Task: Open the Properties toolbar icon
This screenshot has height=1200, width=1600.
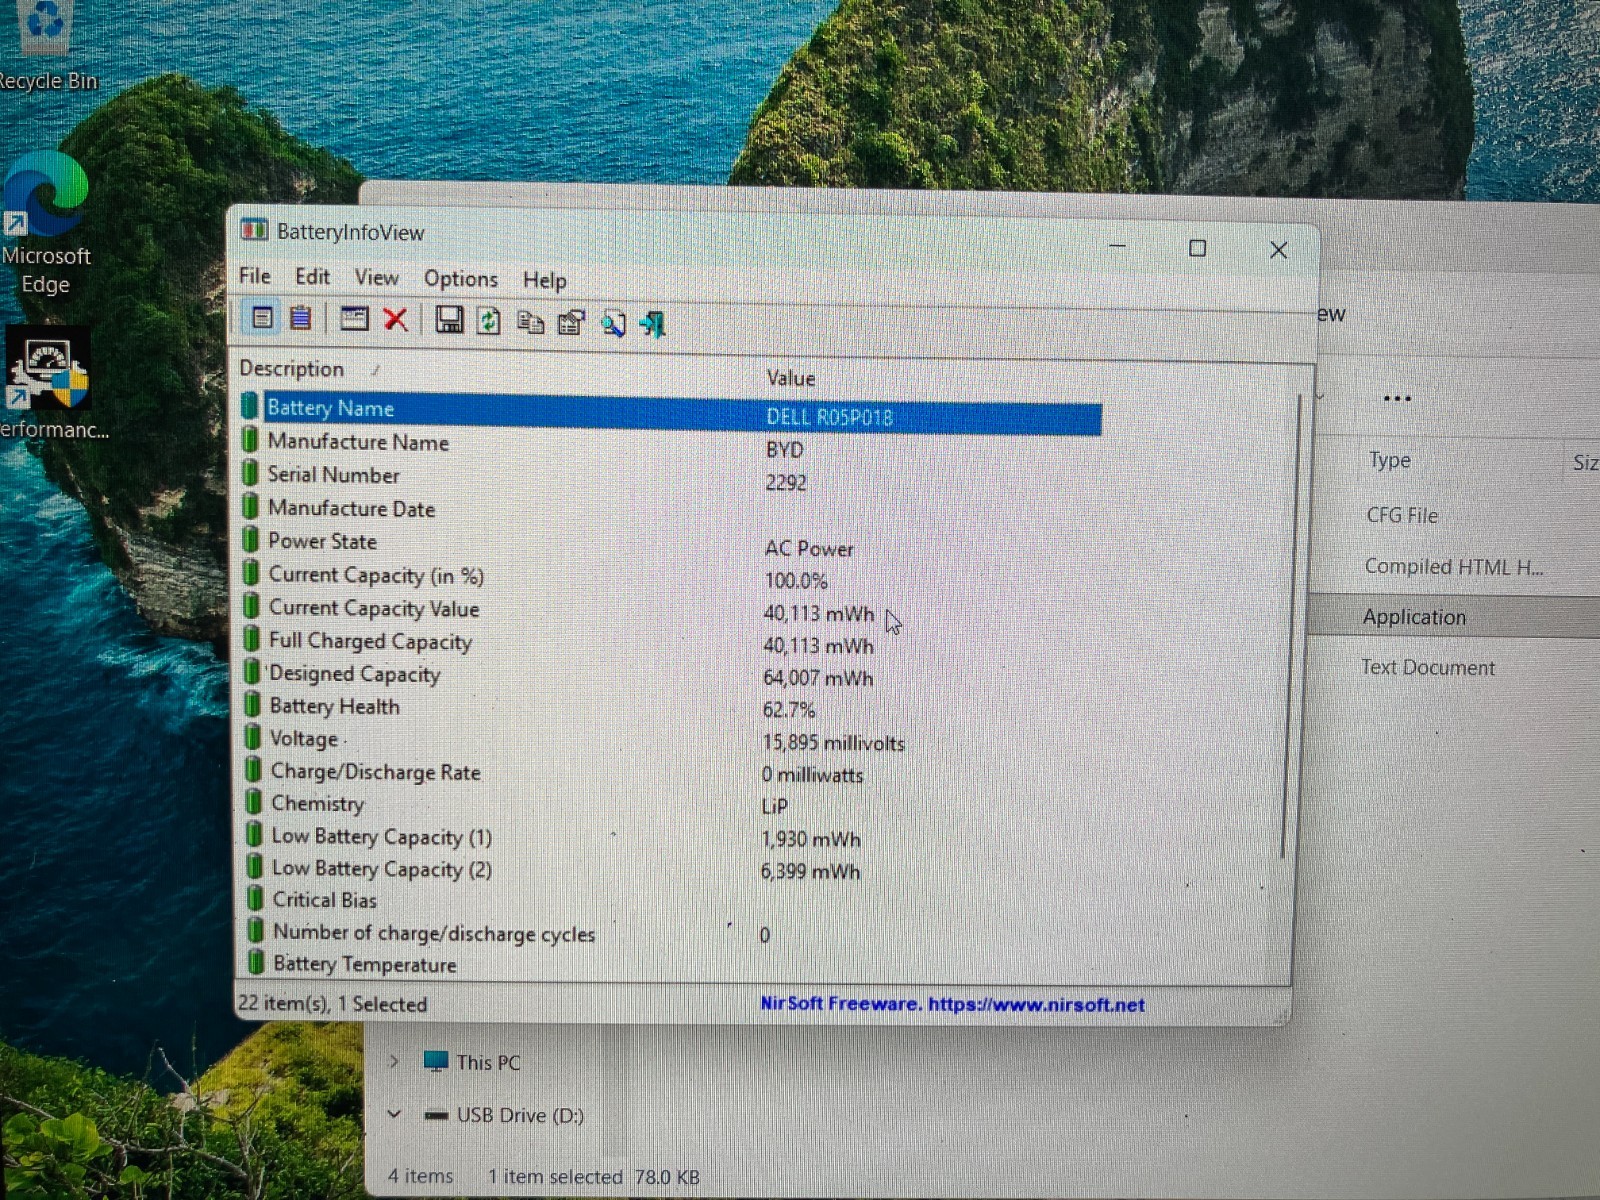Action: click(571, 323)
